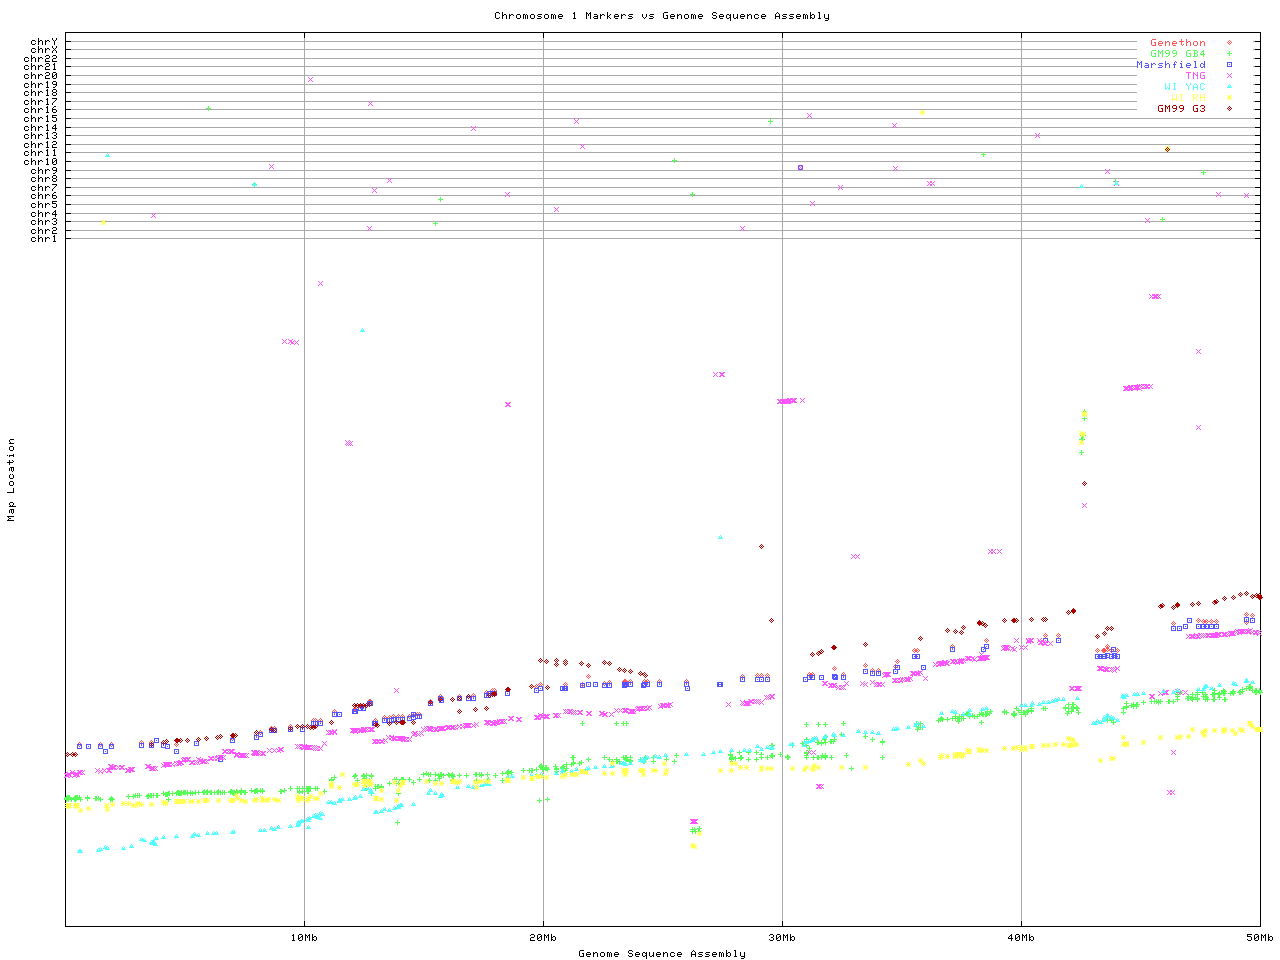Click the 'Genome Sequence Assembly' x-axis title

(x=661, y=954)
